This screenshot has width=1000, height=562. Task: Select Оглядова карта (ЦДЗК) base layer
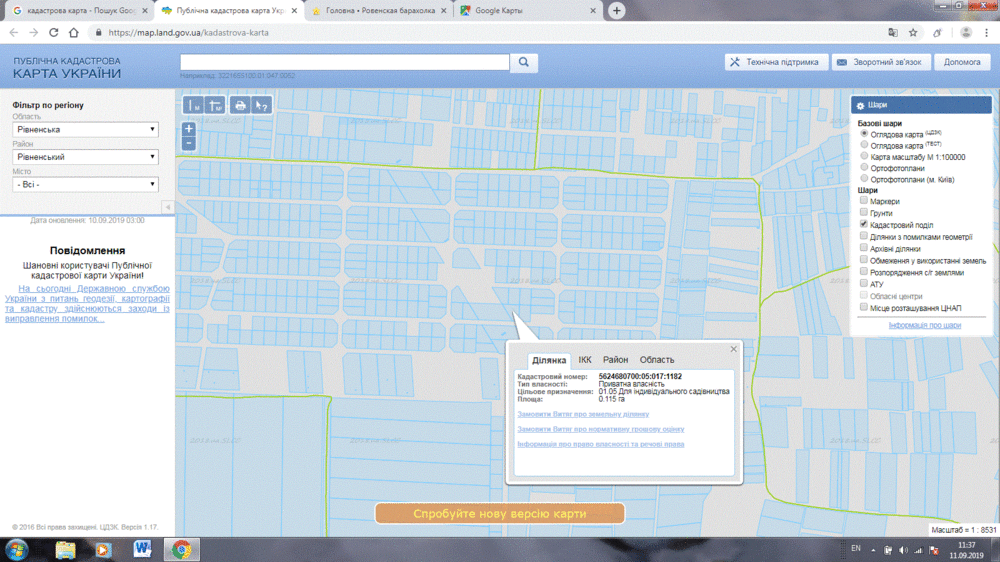click(x=864, y=134)
